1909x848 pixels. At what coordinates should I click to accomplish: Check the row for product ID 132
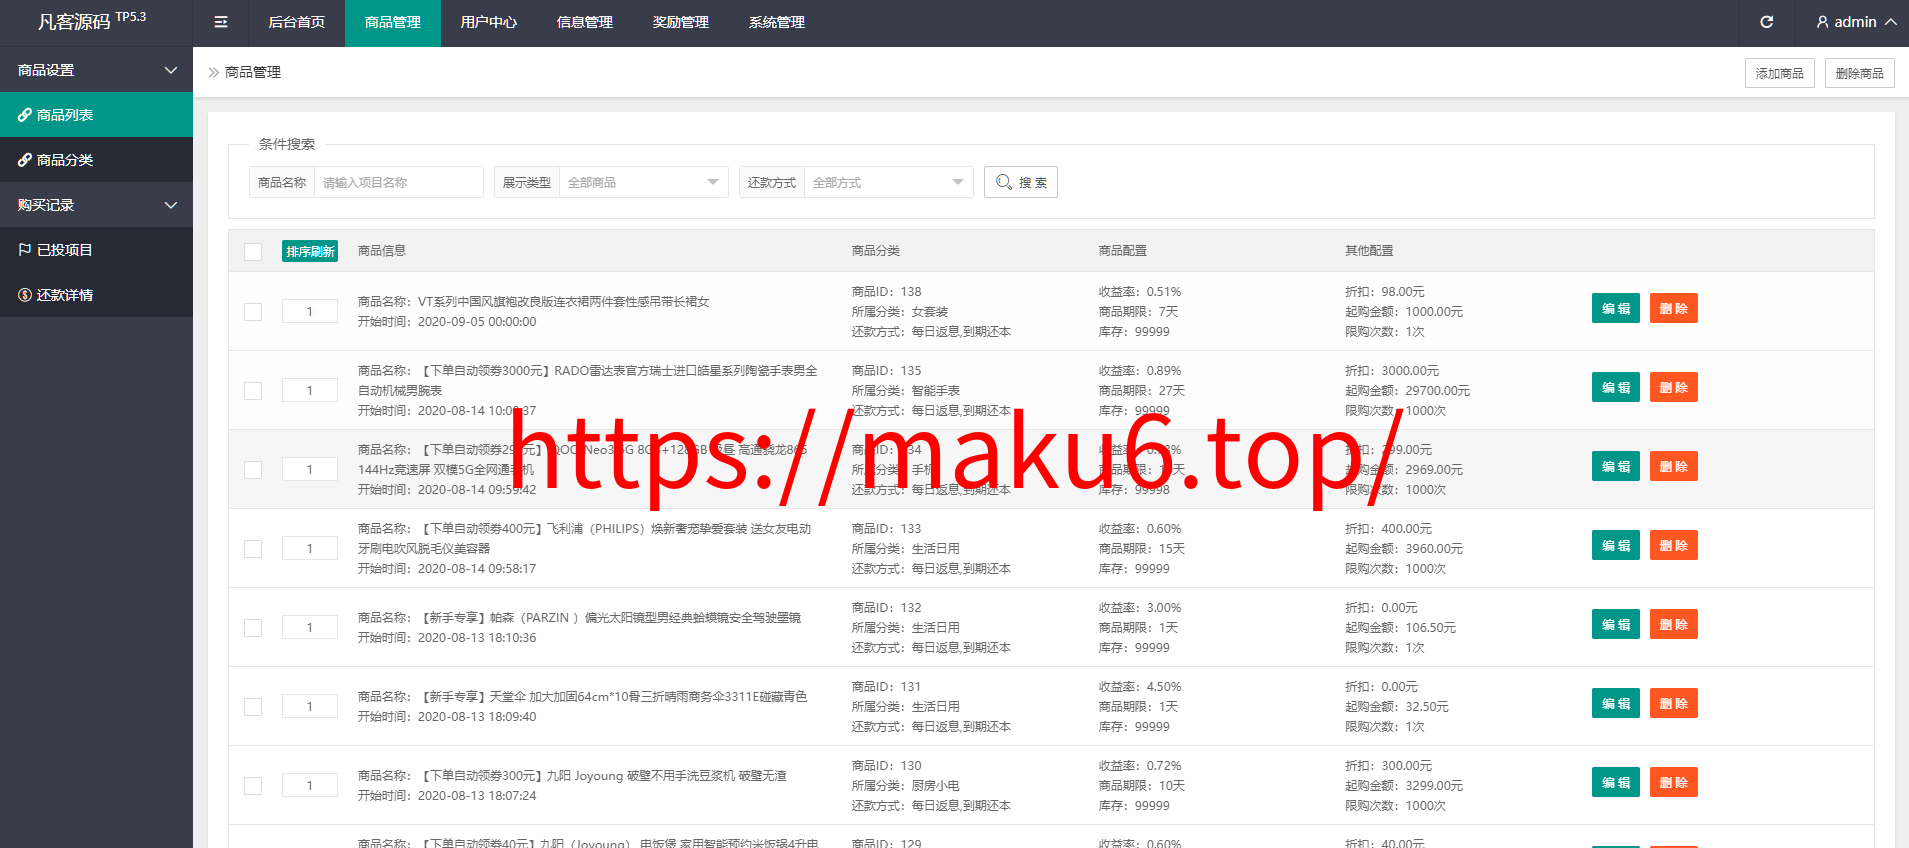[x=253, y=628]
